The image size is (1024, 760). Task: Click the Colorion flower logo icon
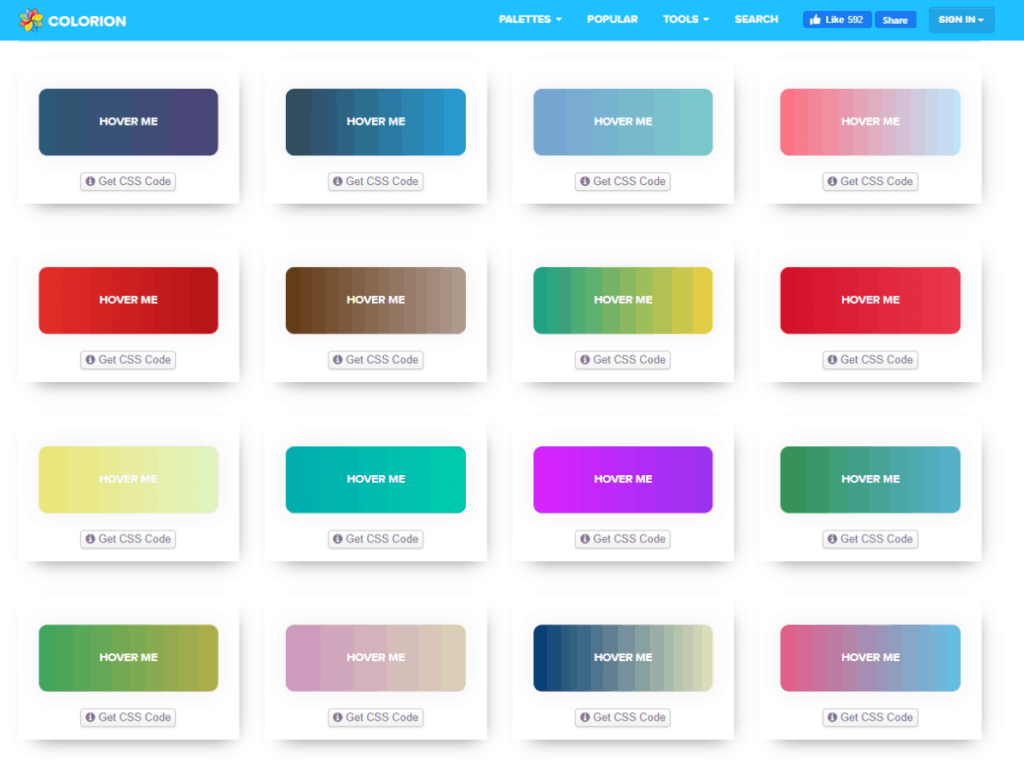tap(30, 20)
